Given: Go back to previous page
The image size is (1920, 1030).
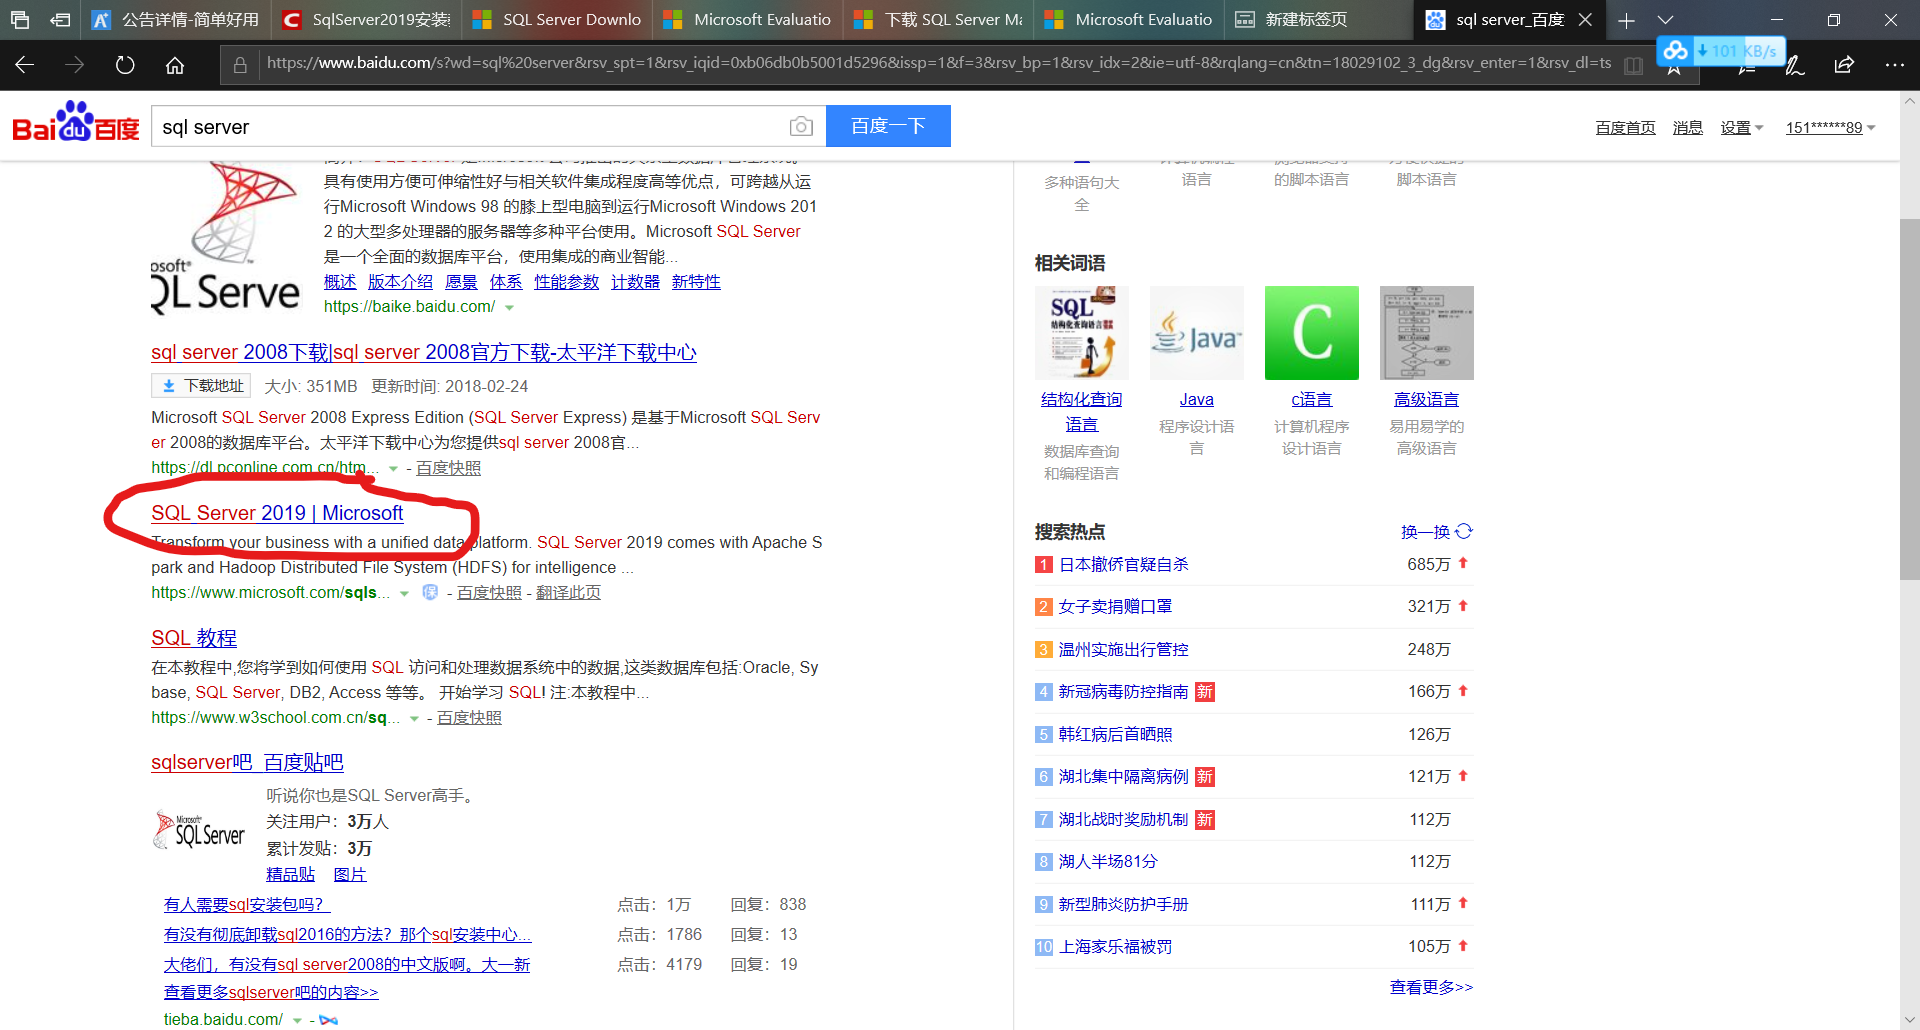Looking at the screenshot, I should pos(25,65).
